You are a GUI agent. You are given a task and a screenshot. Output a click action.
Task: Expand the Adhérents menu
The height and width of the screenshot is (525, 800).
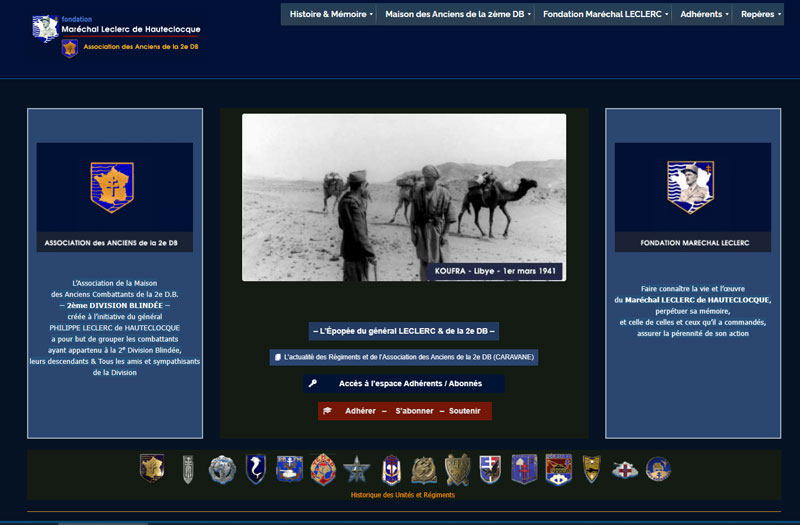point(704,14)
